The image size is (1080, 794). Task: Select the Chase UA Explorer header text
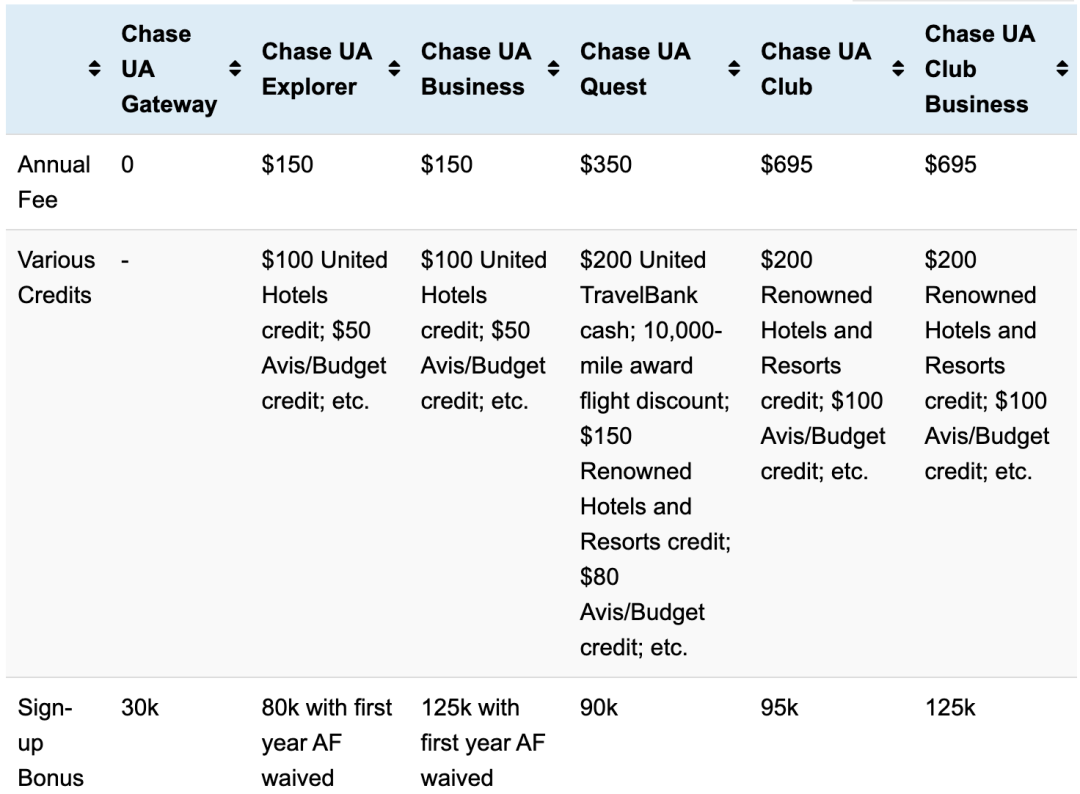[x=317, y=69]
